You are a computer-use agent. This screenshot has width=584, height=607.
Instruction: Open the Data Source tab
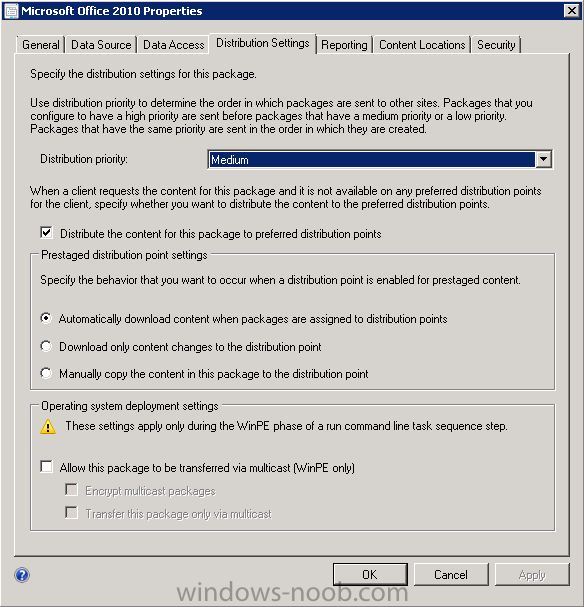click(101, 45)
